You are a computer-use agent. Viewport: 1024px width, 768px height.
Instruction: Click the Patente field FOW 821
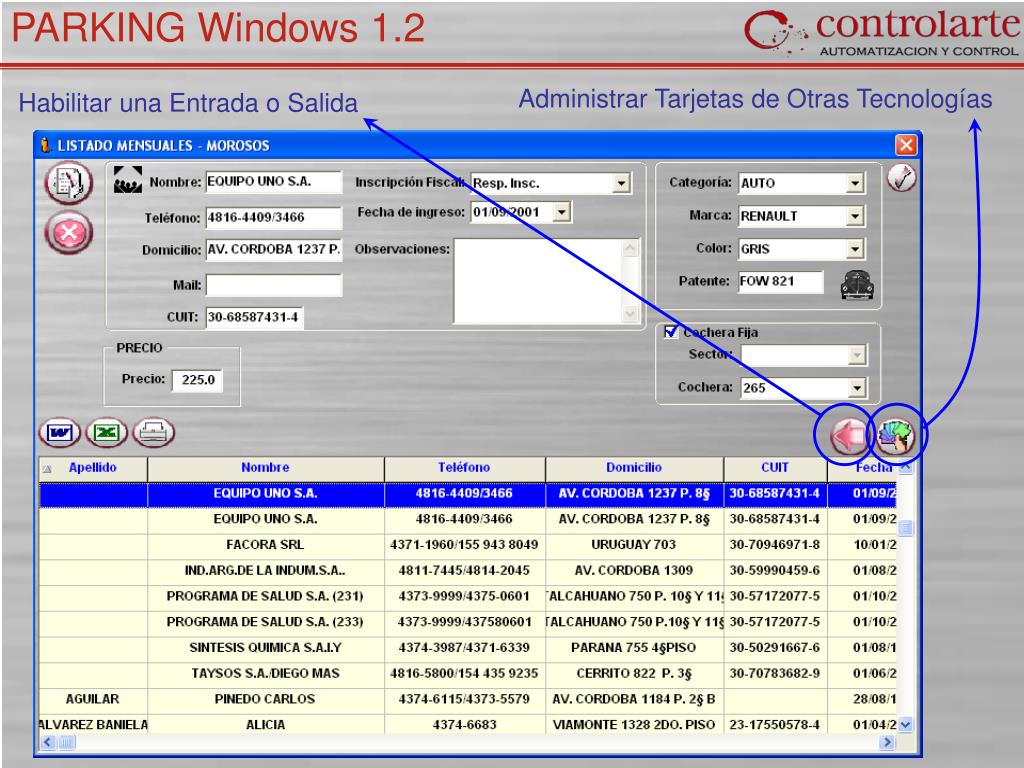(780, 281)
